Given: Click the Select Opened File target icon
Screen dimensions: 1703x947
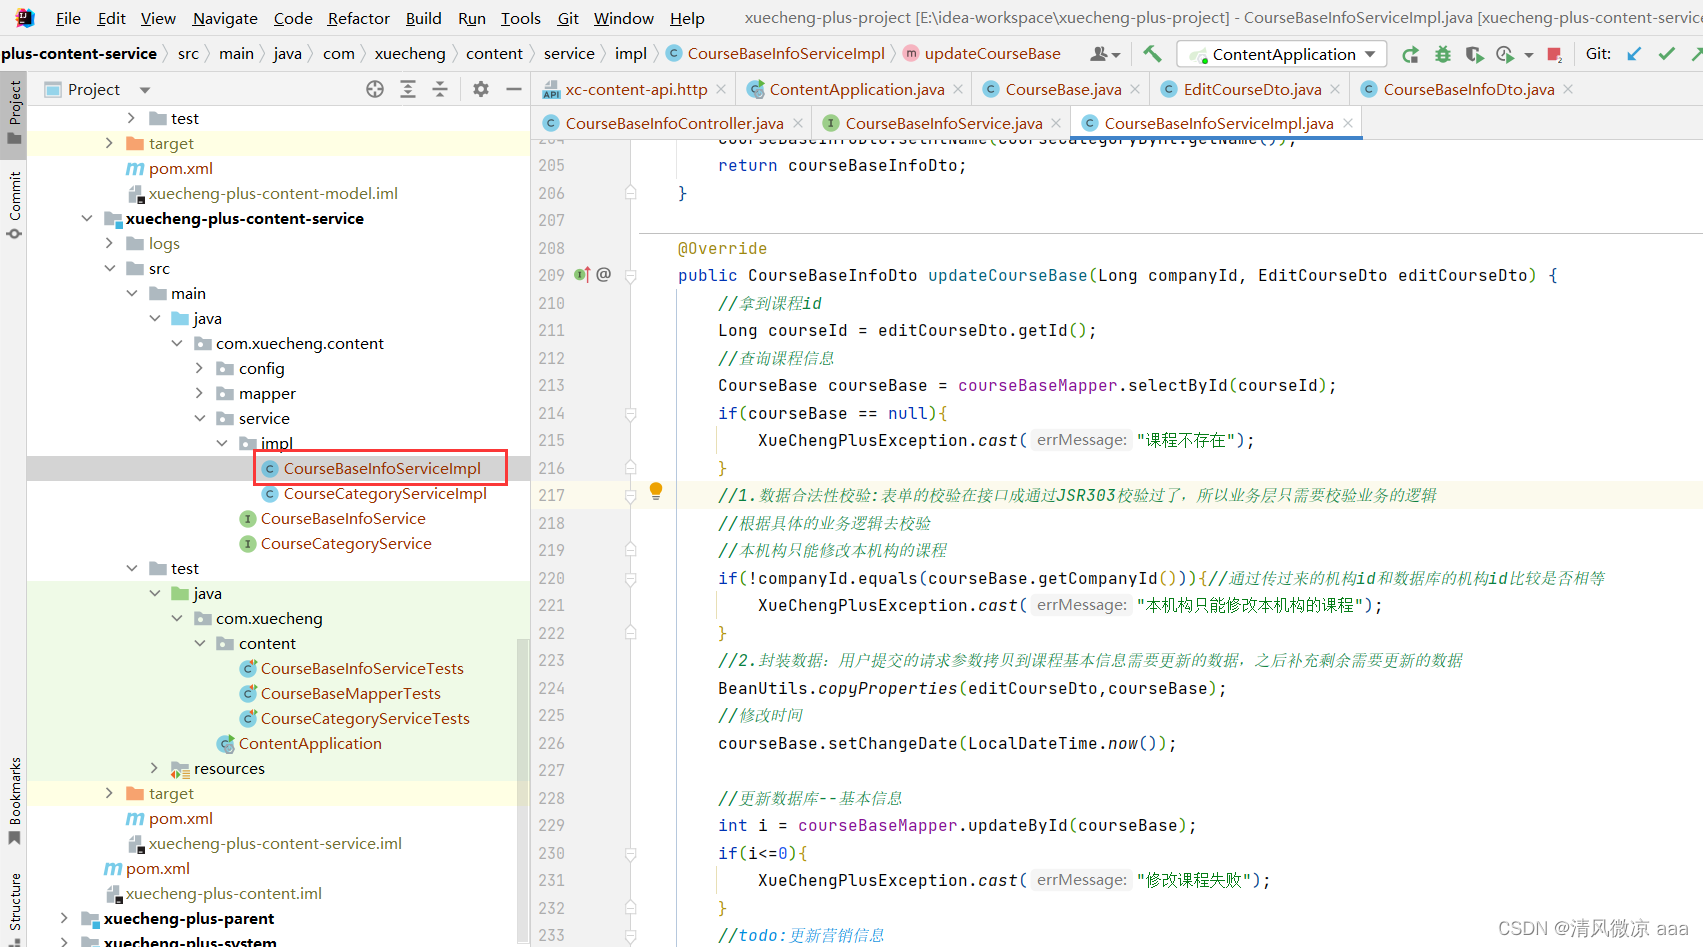Looking at the screenshot, I should (375, 89).
